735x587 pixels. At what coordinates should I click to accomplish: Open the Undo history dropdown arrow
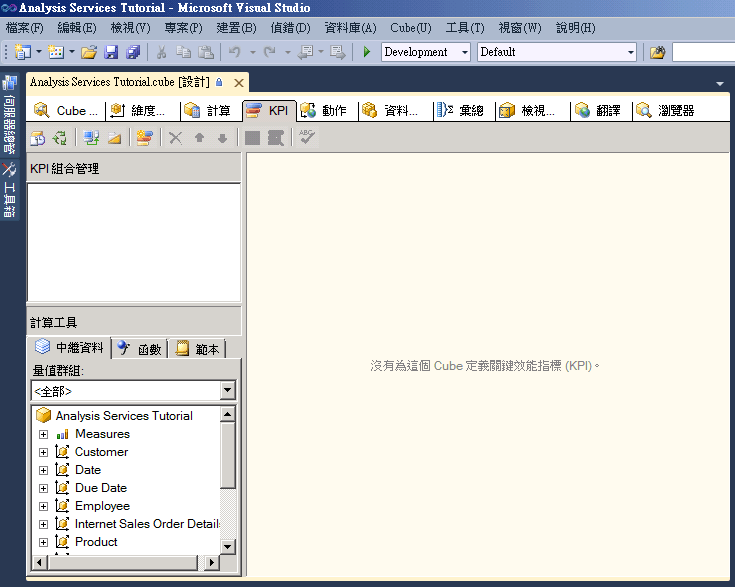(253, 52)
